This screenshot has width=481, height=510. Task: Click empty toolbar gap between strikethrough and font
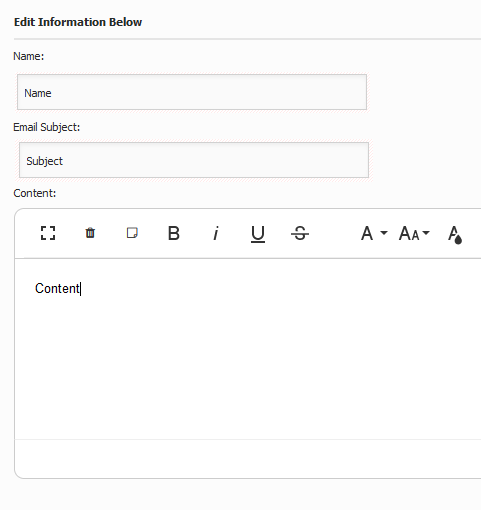tap(334, 233)
